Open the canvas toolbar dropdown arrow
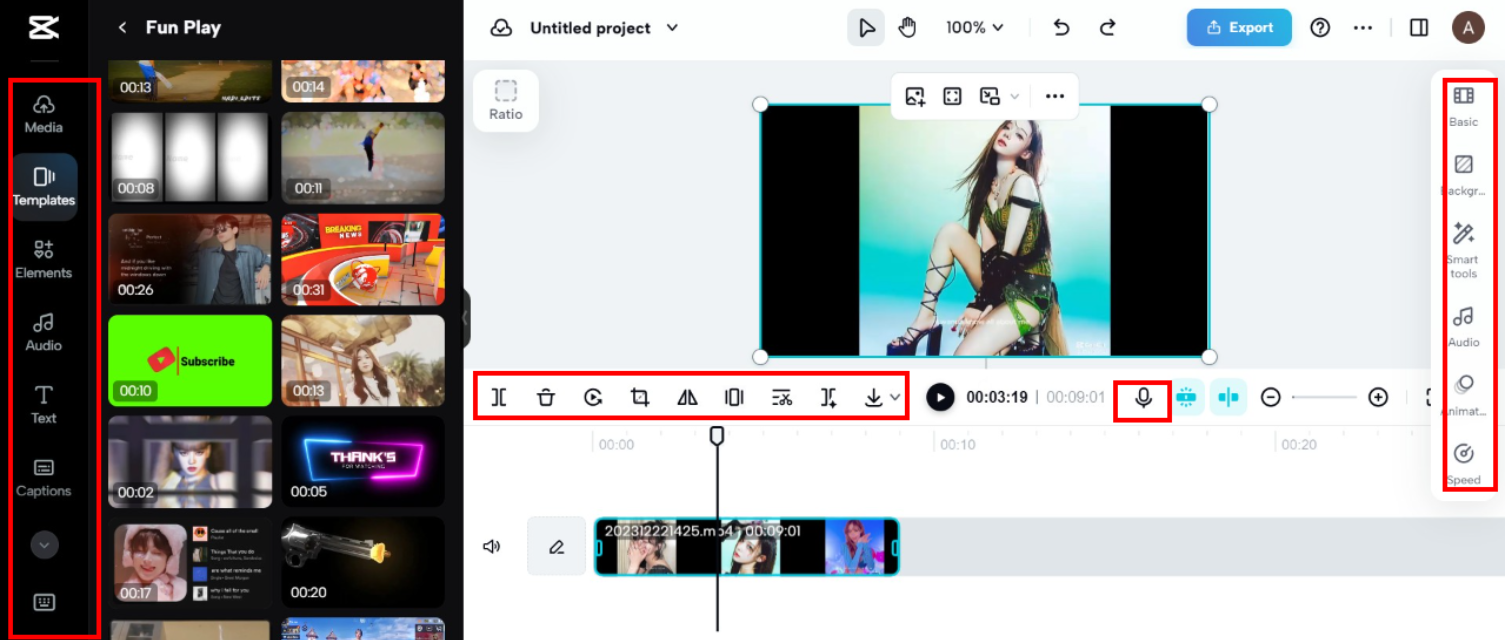 tap(1015, 97)
